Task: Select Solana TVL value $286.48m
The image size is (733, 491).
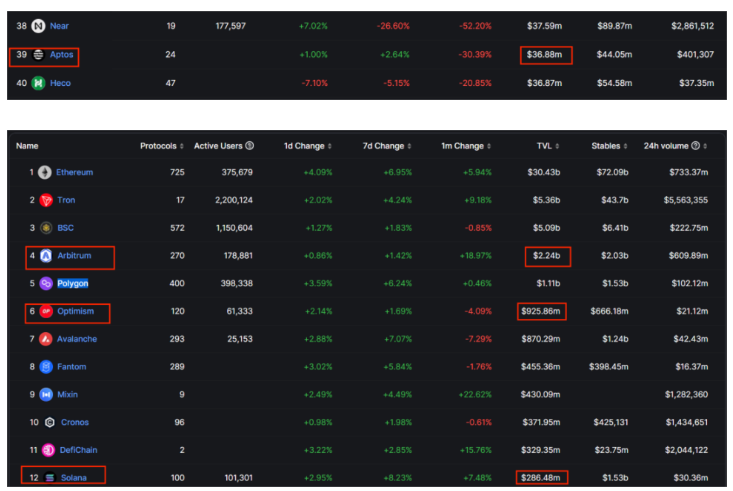Action: [541, 478]
